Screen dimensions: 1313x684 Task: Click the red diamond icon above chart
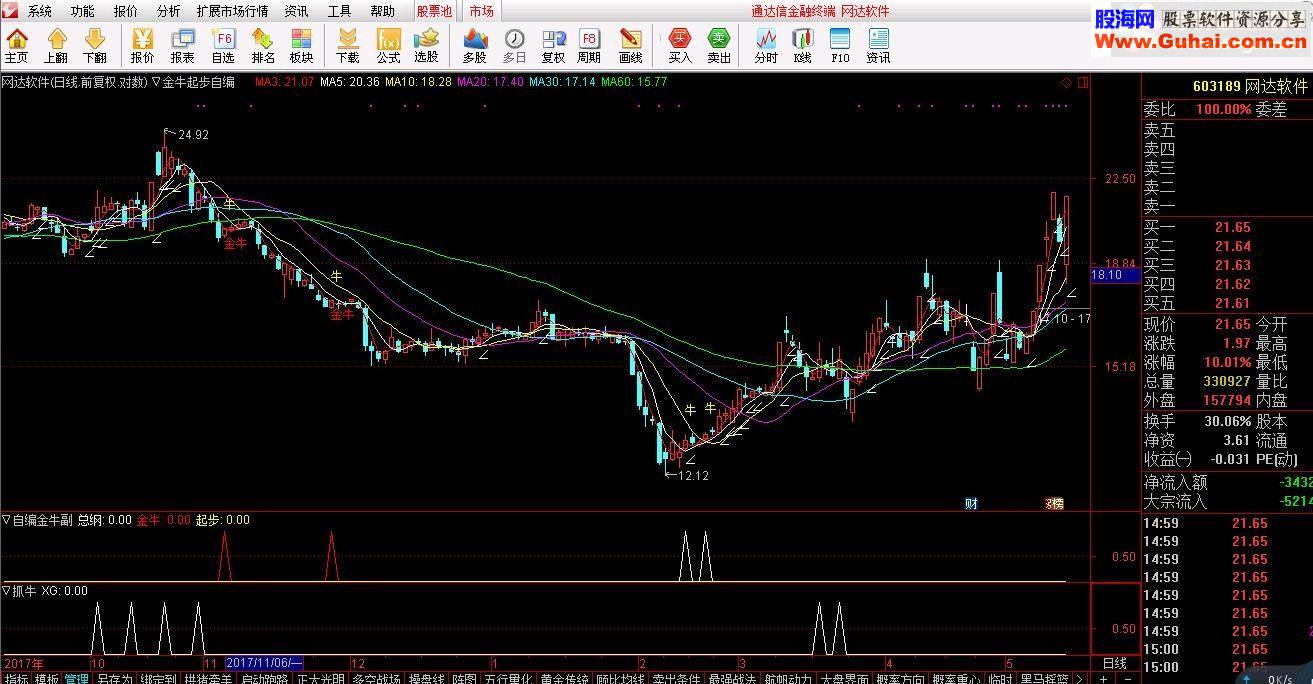coord(1067,82)
